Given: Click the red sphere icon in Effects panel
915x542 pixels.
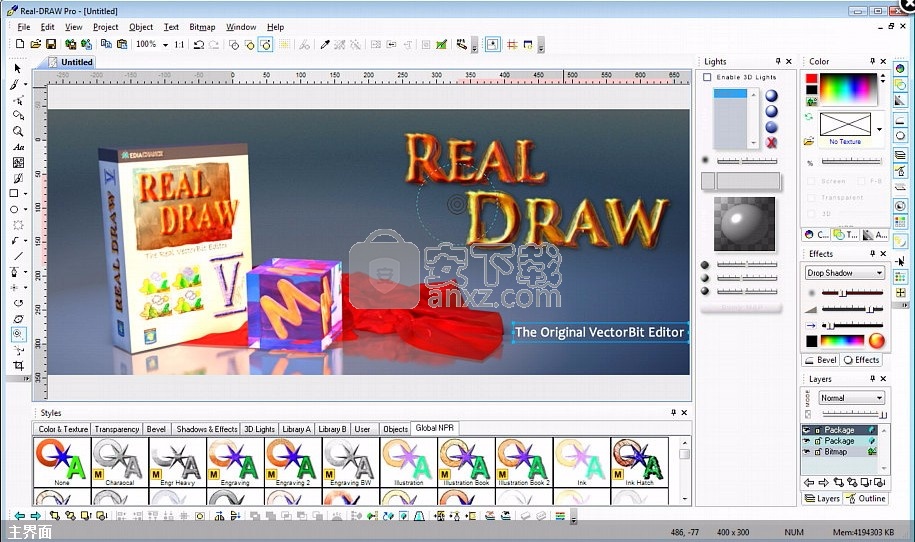Looking at the screenshot, I should point(876,341).
